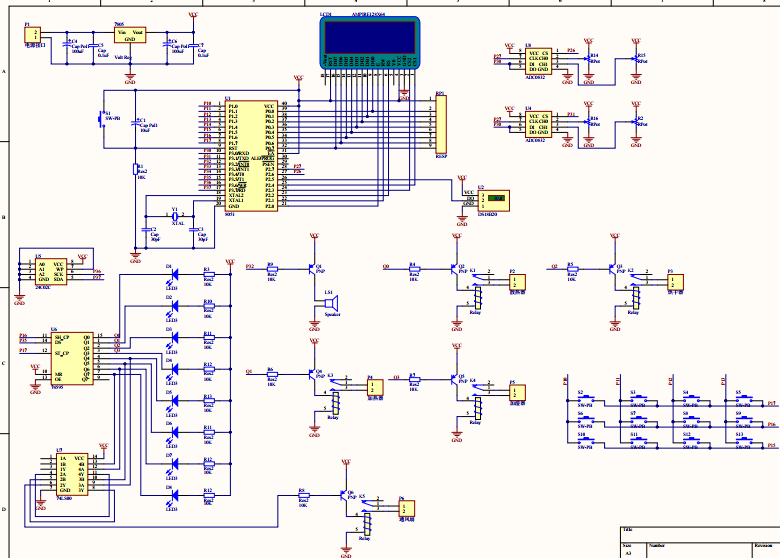This screenshot has width=780, height=558.
Task: Select upper ADC0832 chip U3
Action: [538, 61]
